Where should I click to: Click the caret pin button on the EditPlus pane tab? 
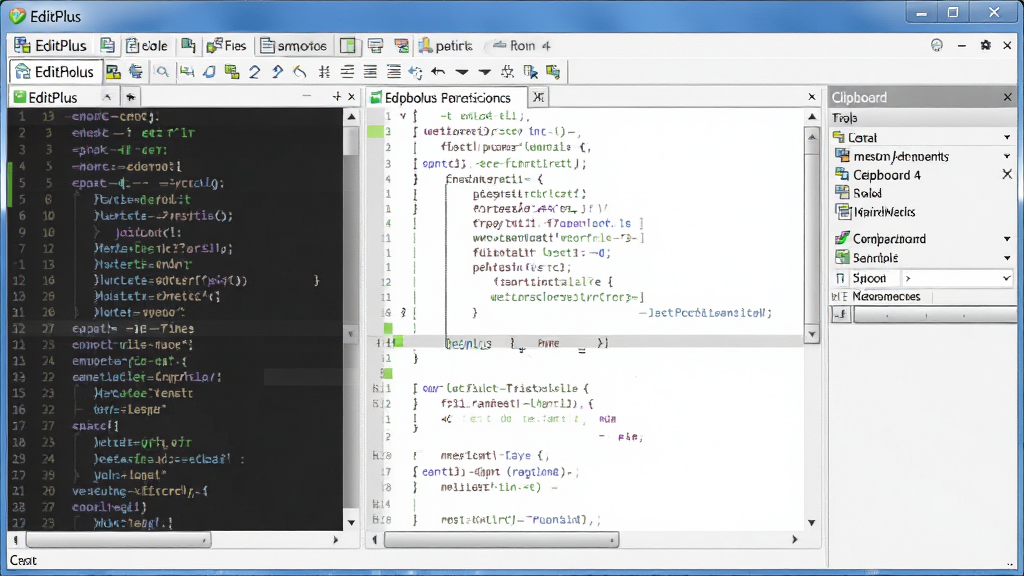107,97
